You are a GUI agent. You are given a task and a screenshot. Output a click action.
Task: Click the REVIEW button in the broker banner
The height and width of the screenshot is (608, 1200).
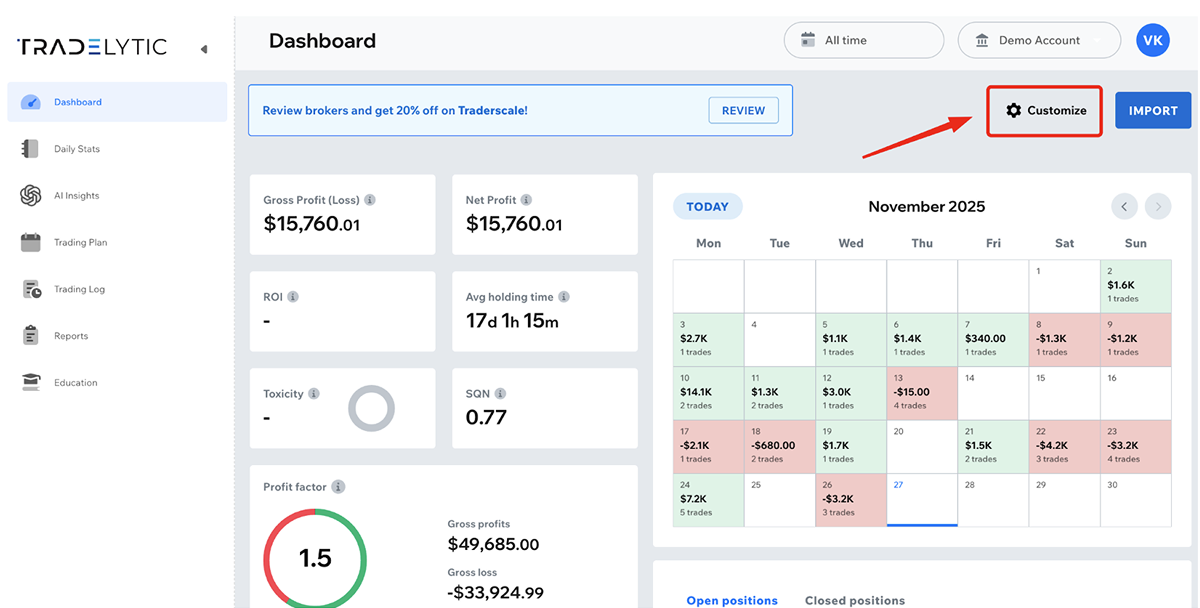tap(743, 110)
